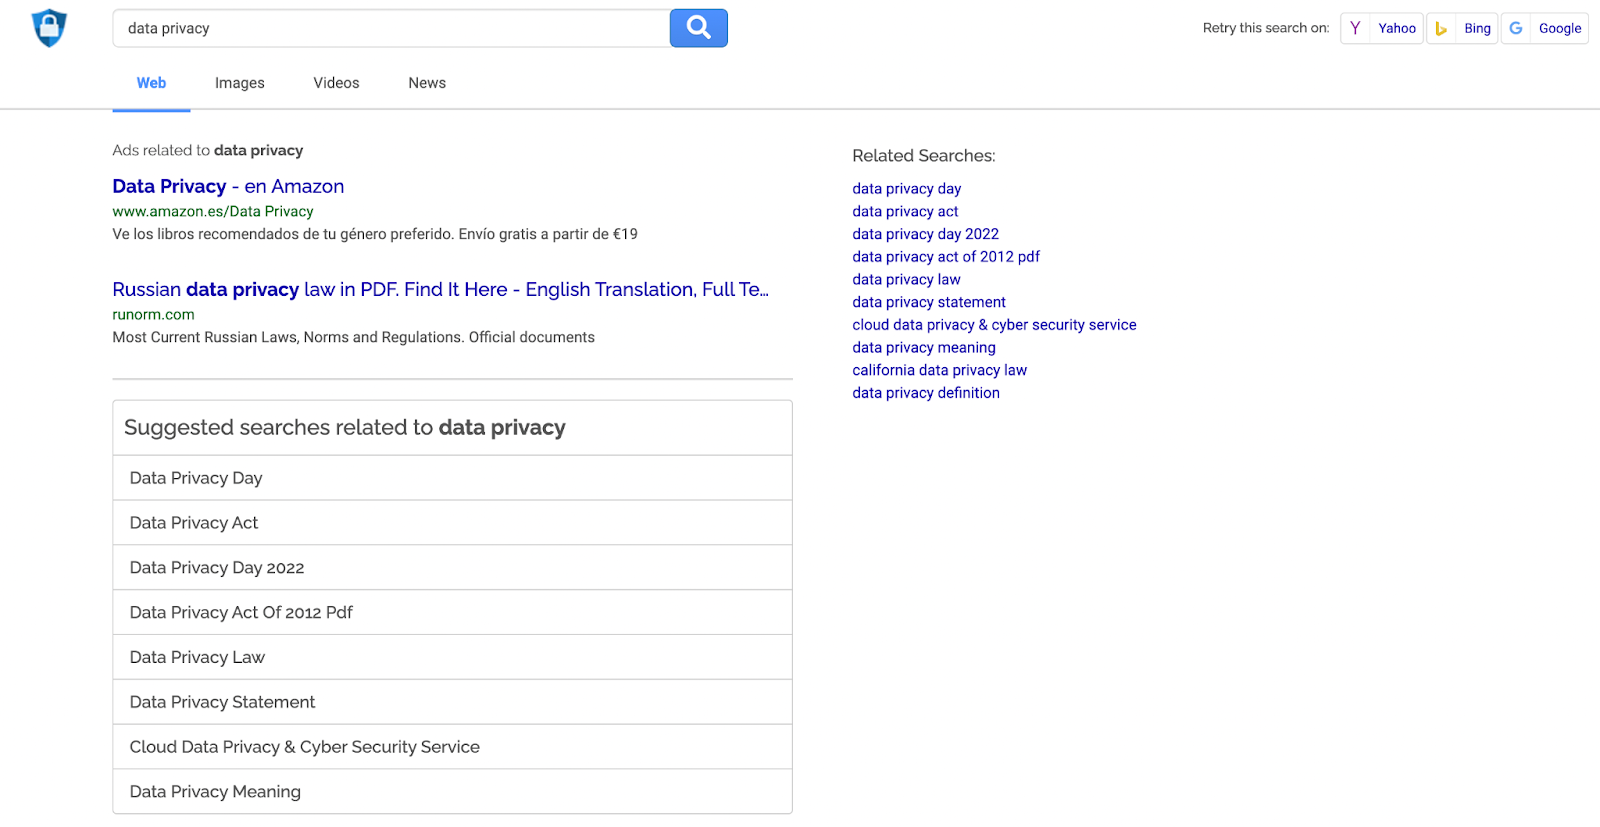
Task: Open the Russian data privacy law ad
Action: [x=440, y=289]
